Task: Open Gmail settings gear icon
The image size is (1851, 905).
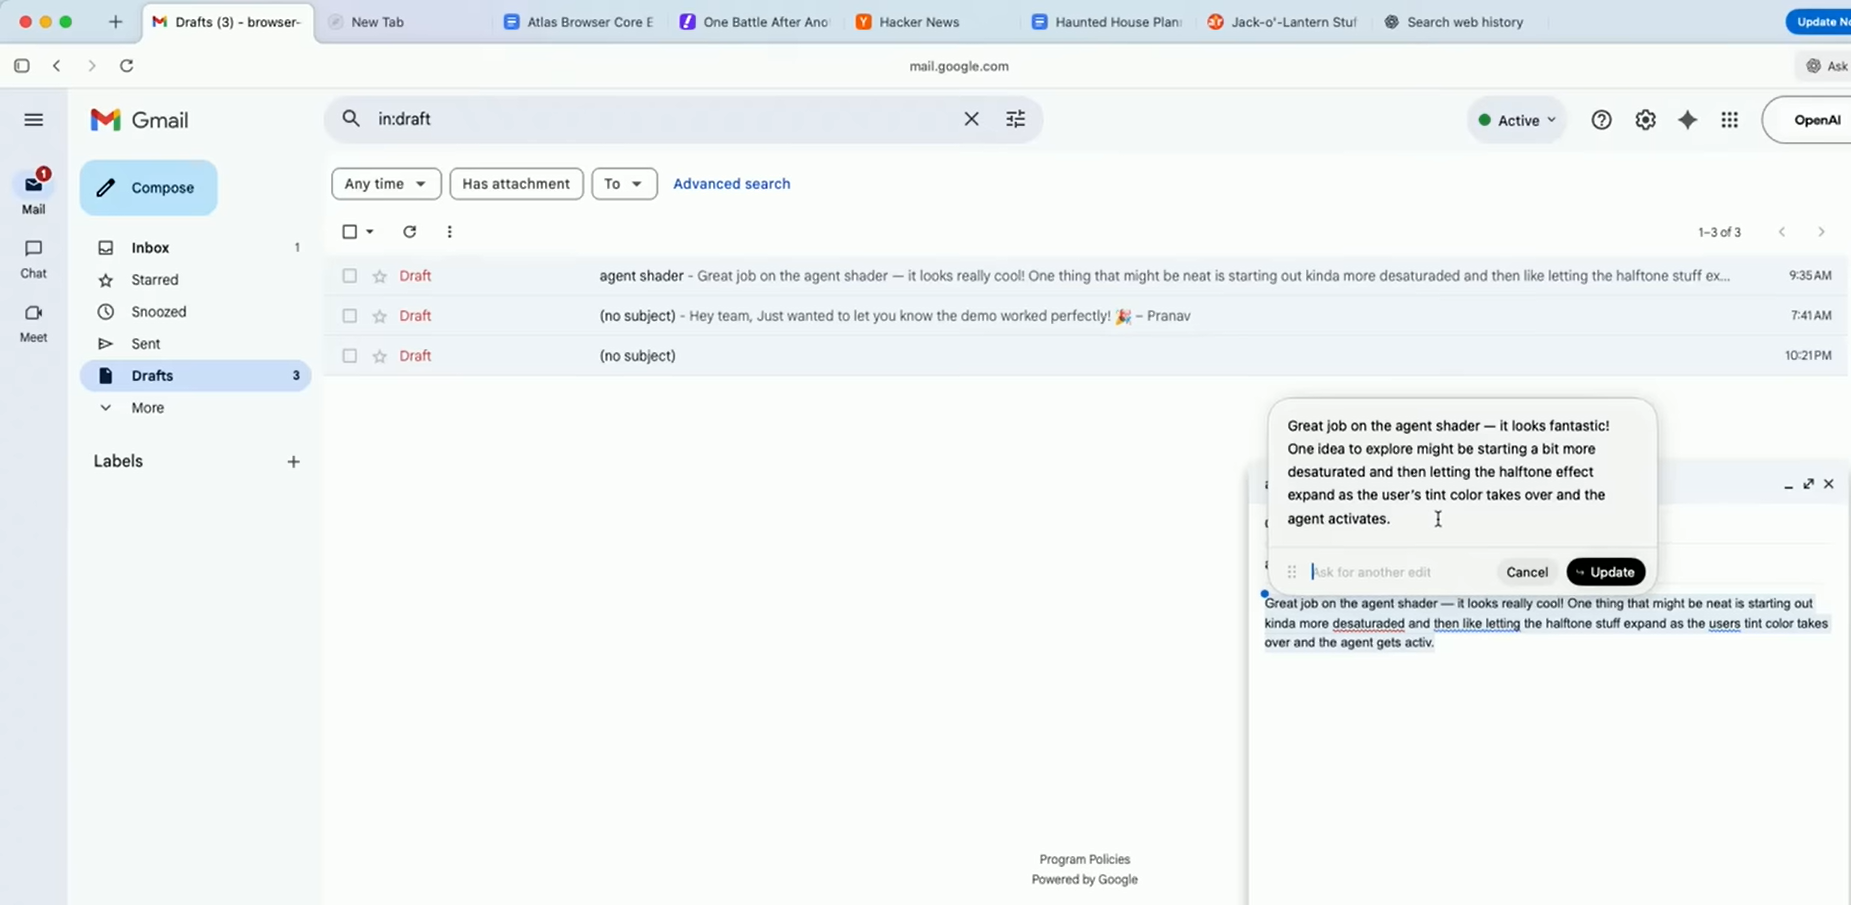Action: click(x=1645, y=120)
